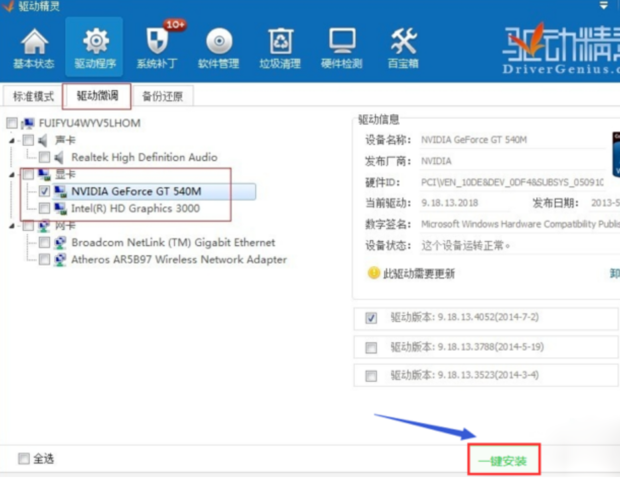The width and height of the screenshot is (620, 479).
Task: Uncheck NVIDIA GeForce GT 540M checkbox
Action: tap(44, 192)
